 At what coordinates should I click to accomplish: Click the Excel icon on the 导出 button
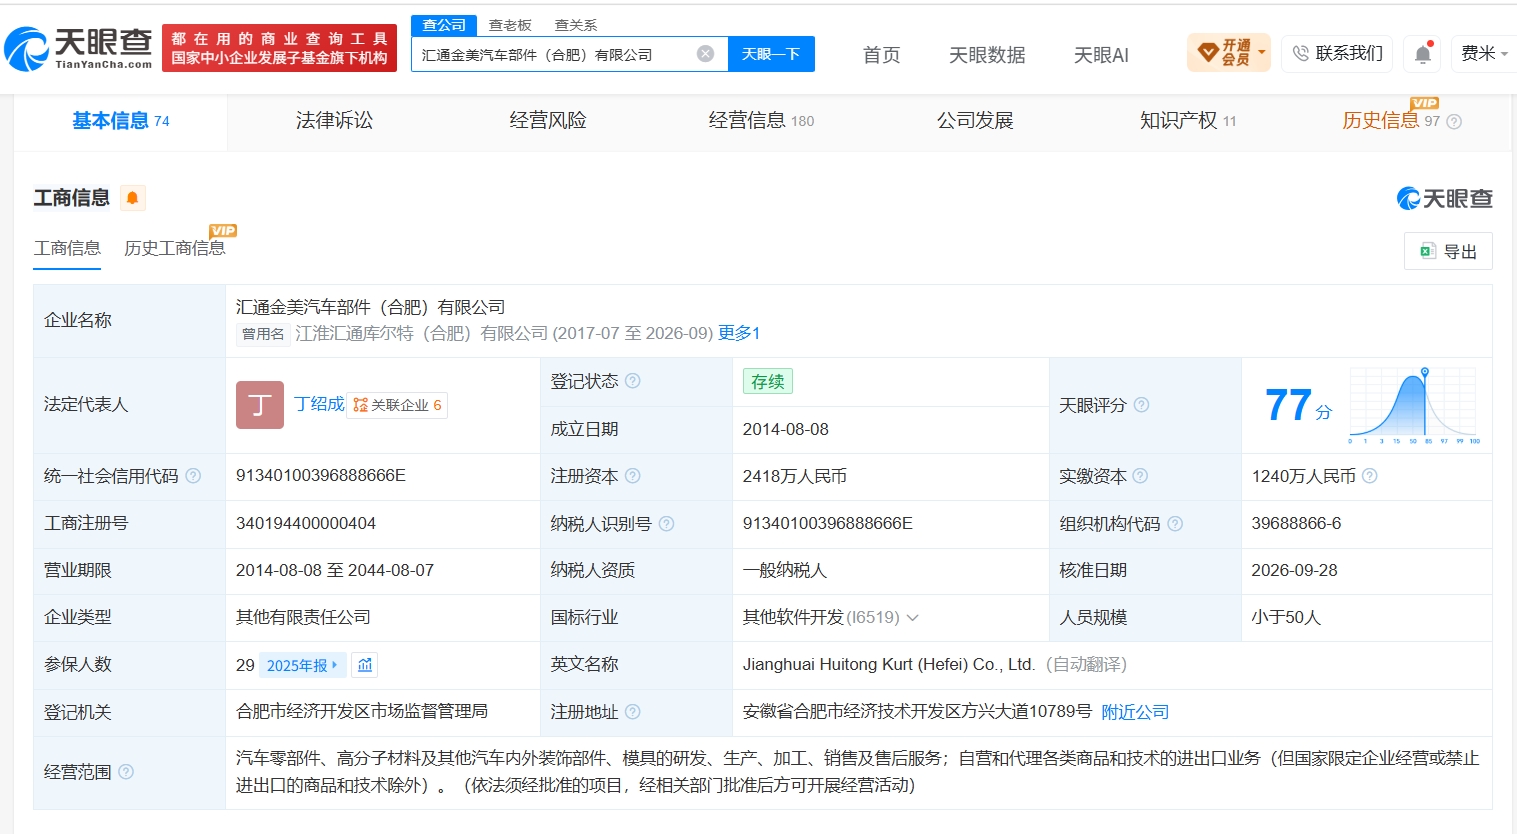click(x=1428, y=251)
